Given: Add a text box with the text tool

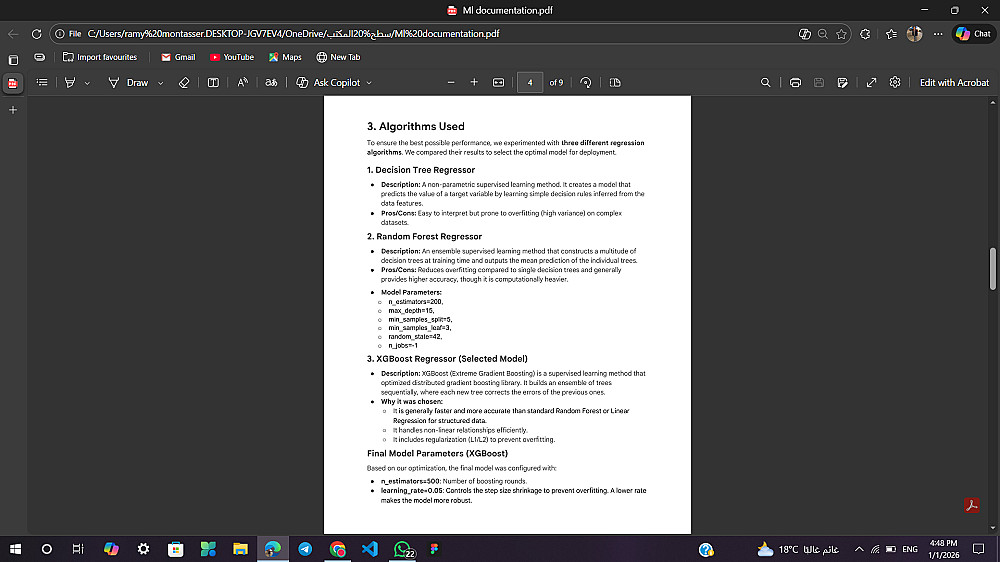Looking at the screenshot, I should [213, 82].
